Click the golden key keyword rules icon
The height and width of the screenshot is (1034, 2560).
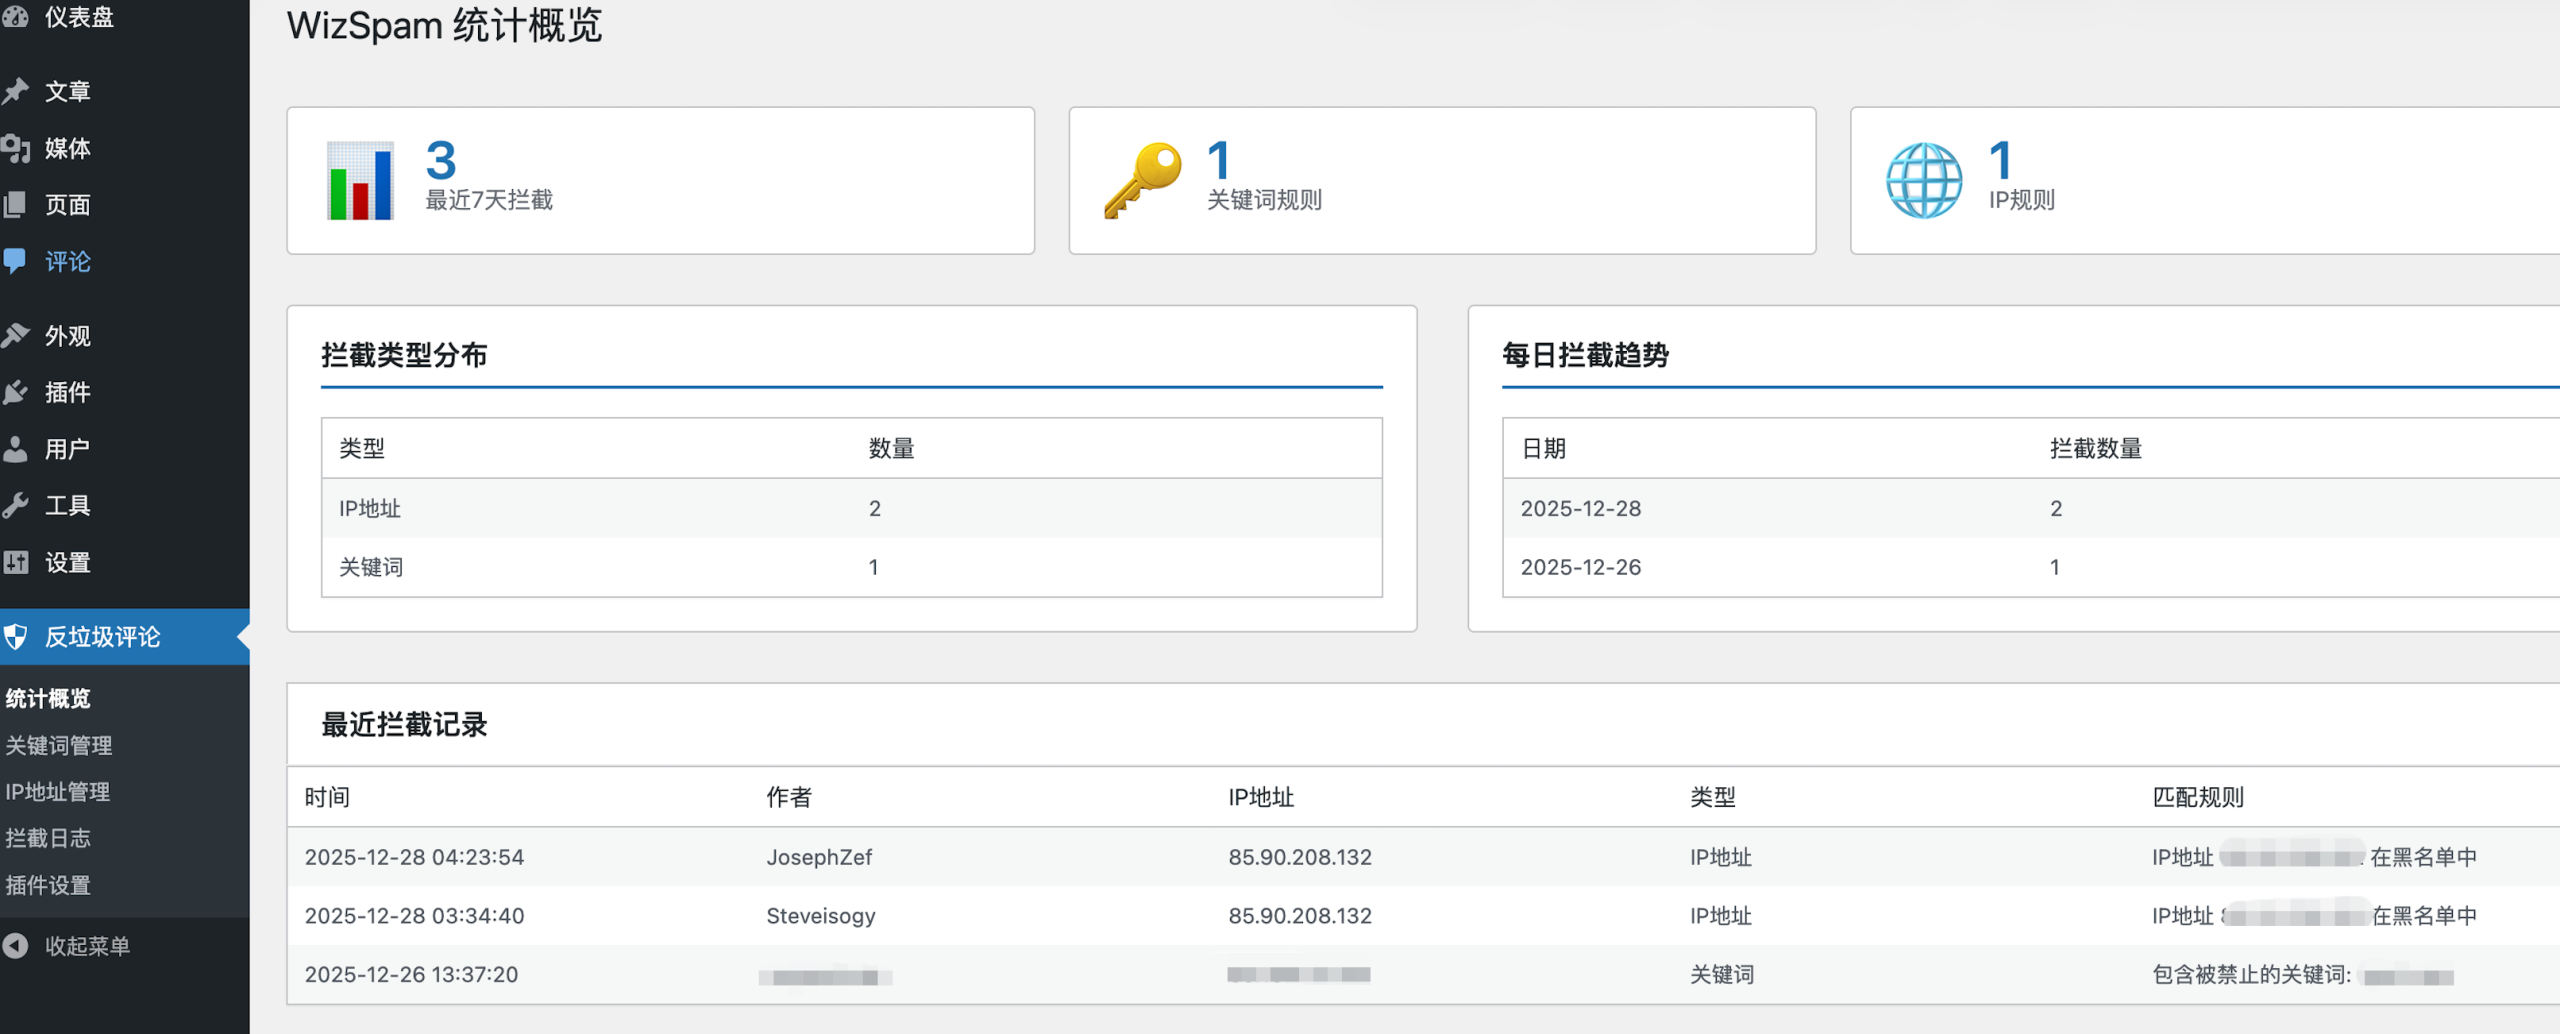tap(1142, 180)
